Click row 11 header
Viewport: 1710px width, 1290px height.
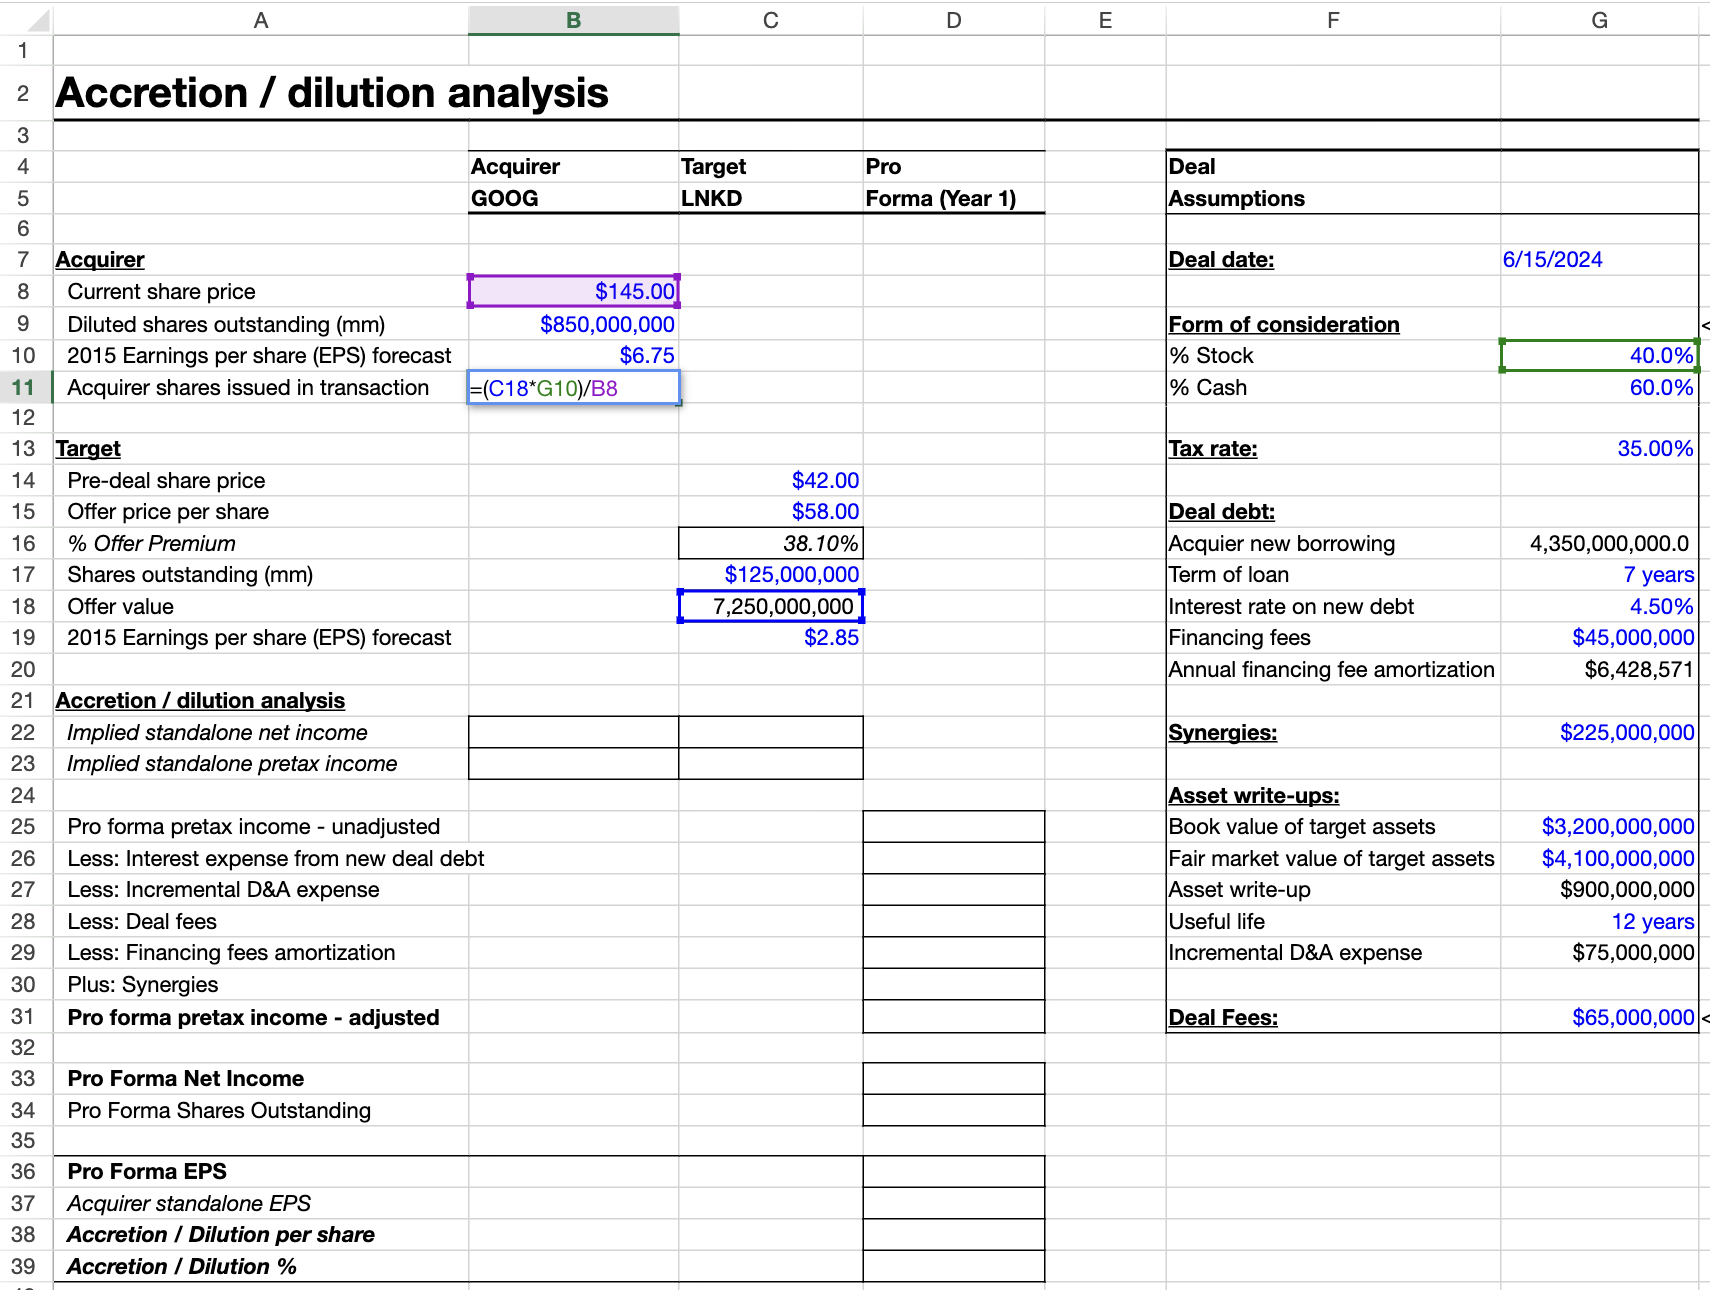tap(22, 388)
